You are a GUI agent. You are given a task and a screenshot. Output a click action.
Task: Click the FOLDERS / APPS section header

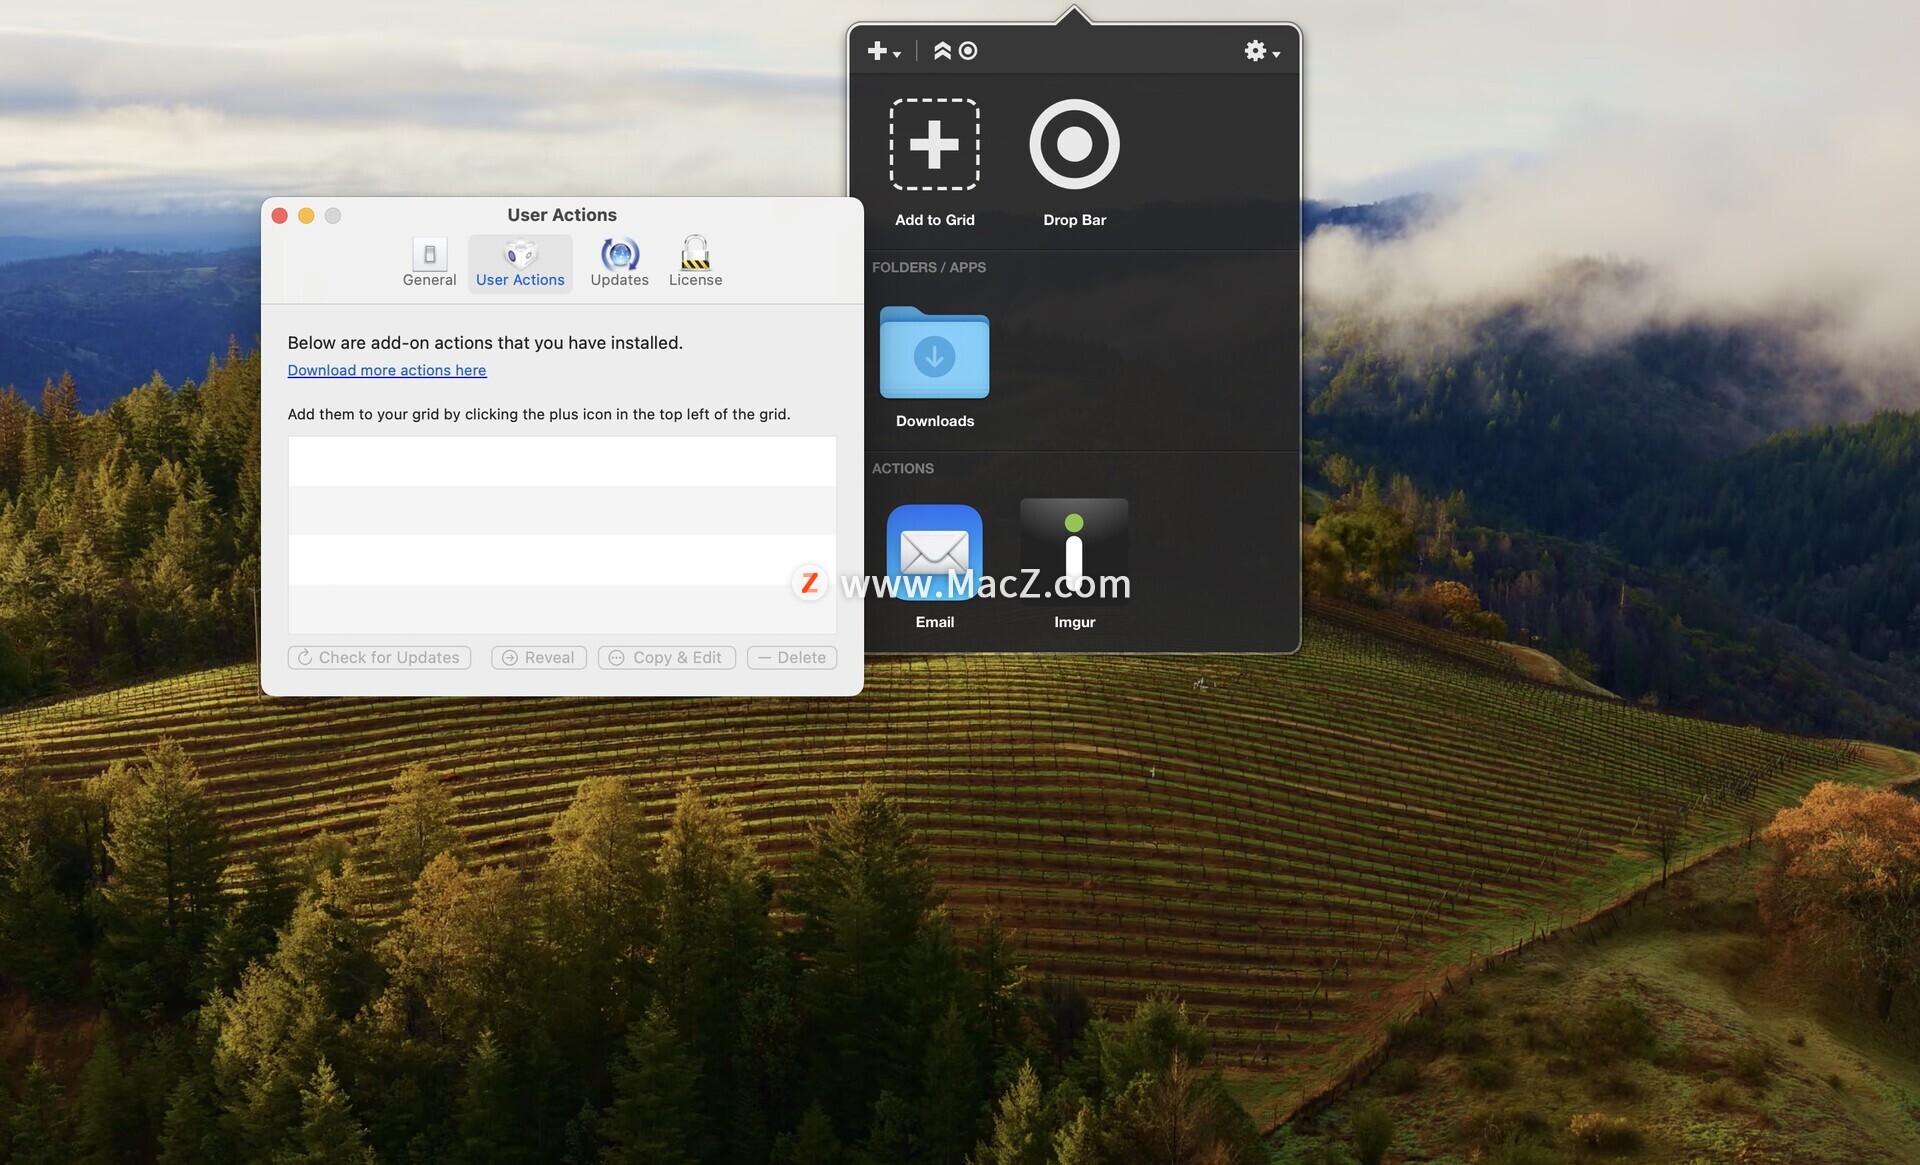coord(929,267)
